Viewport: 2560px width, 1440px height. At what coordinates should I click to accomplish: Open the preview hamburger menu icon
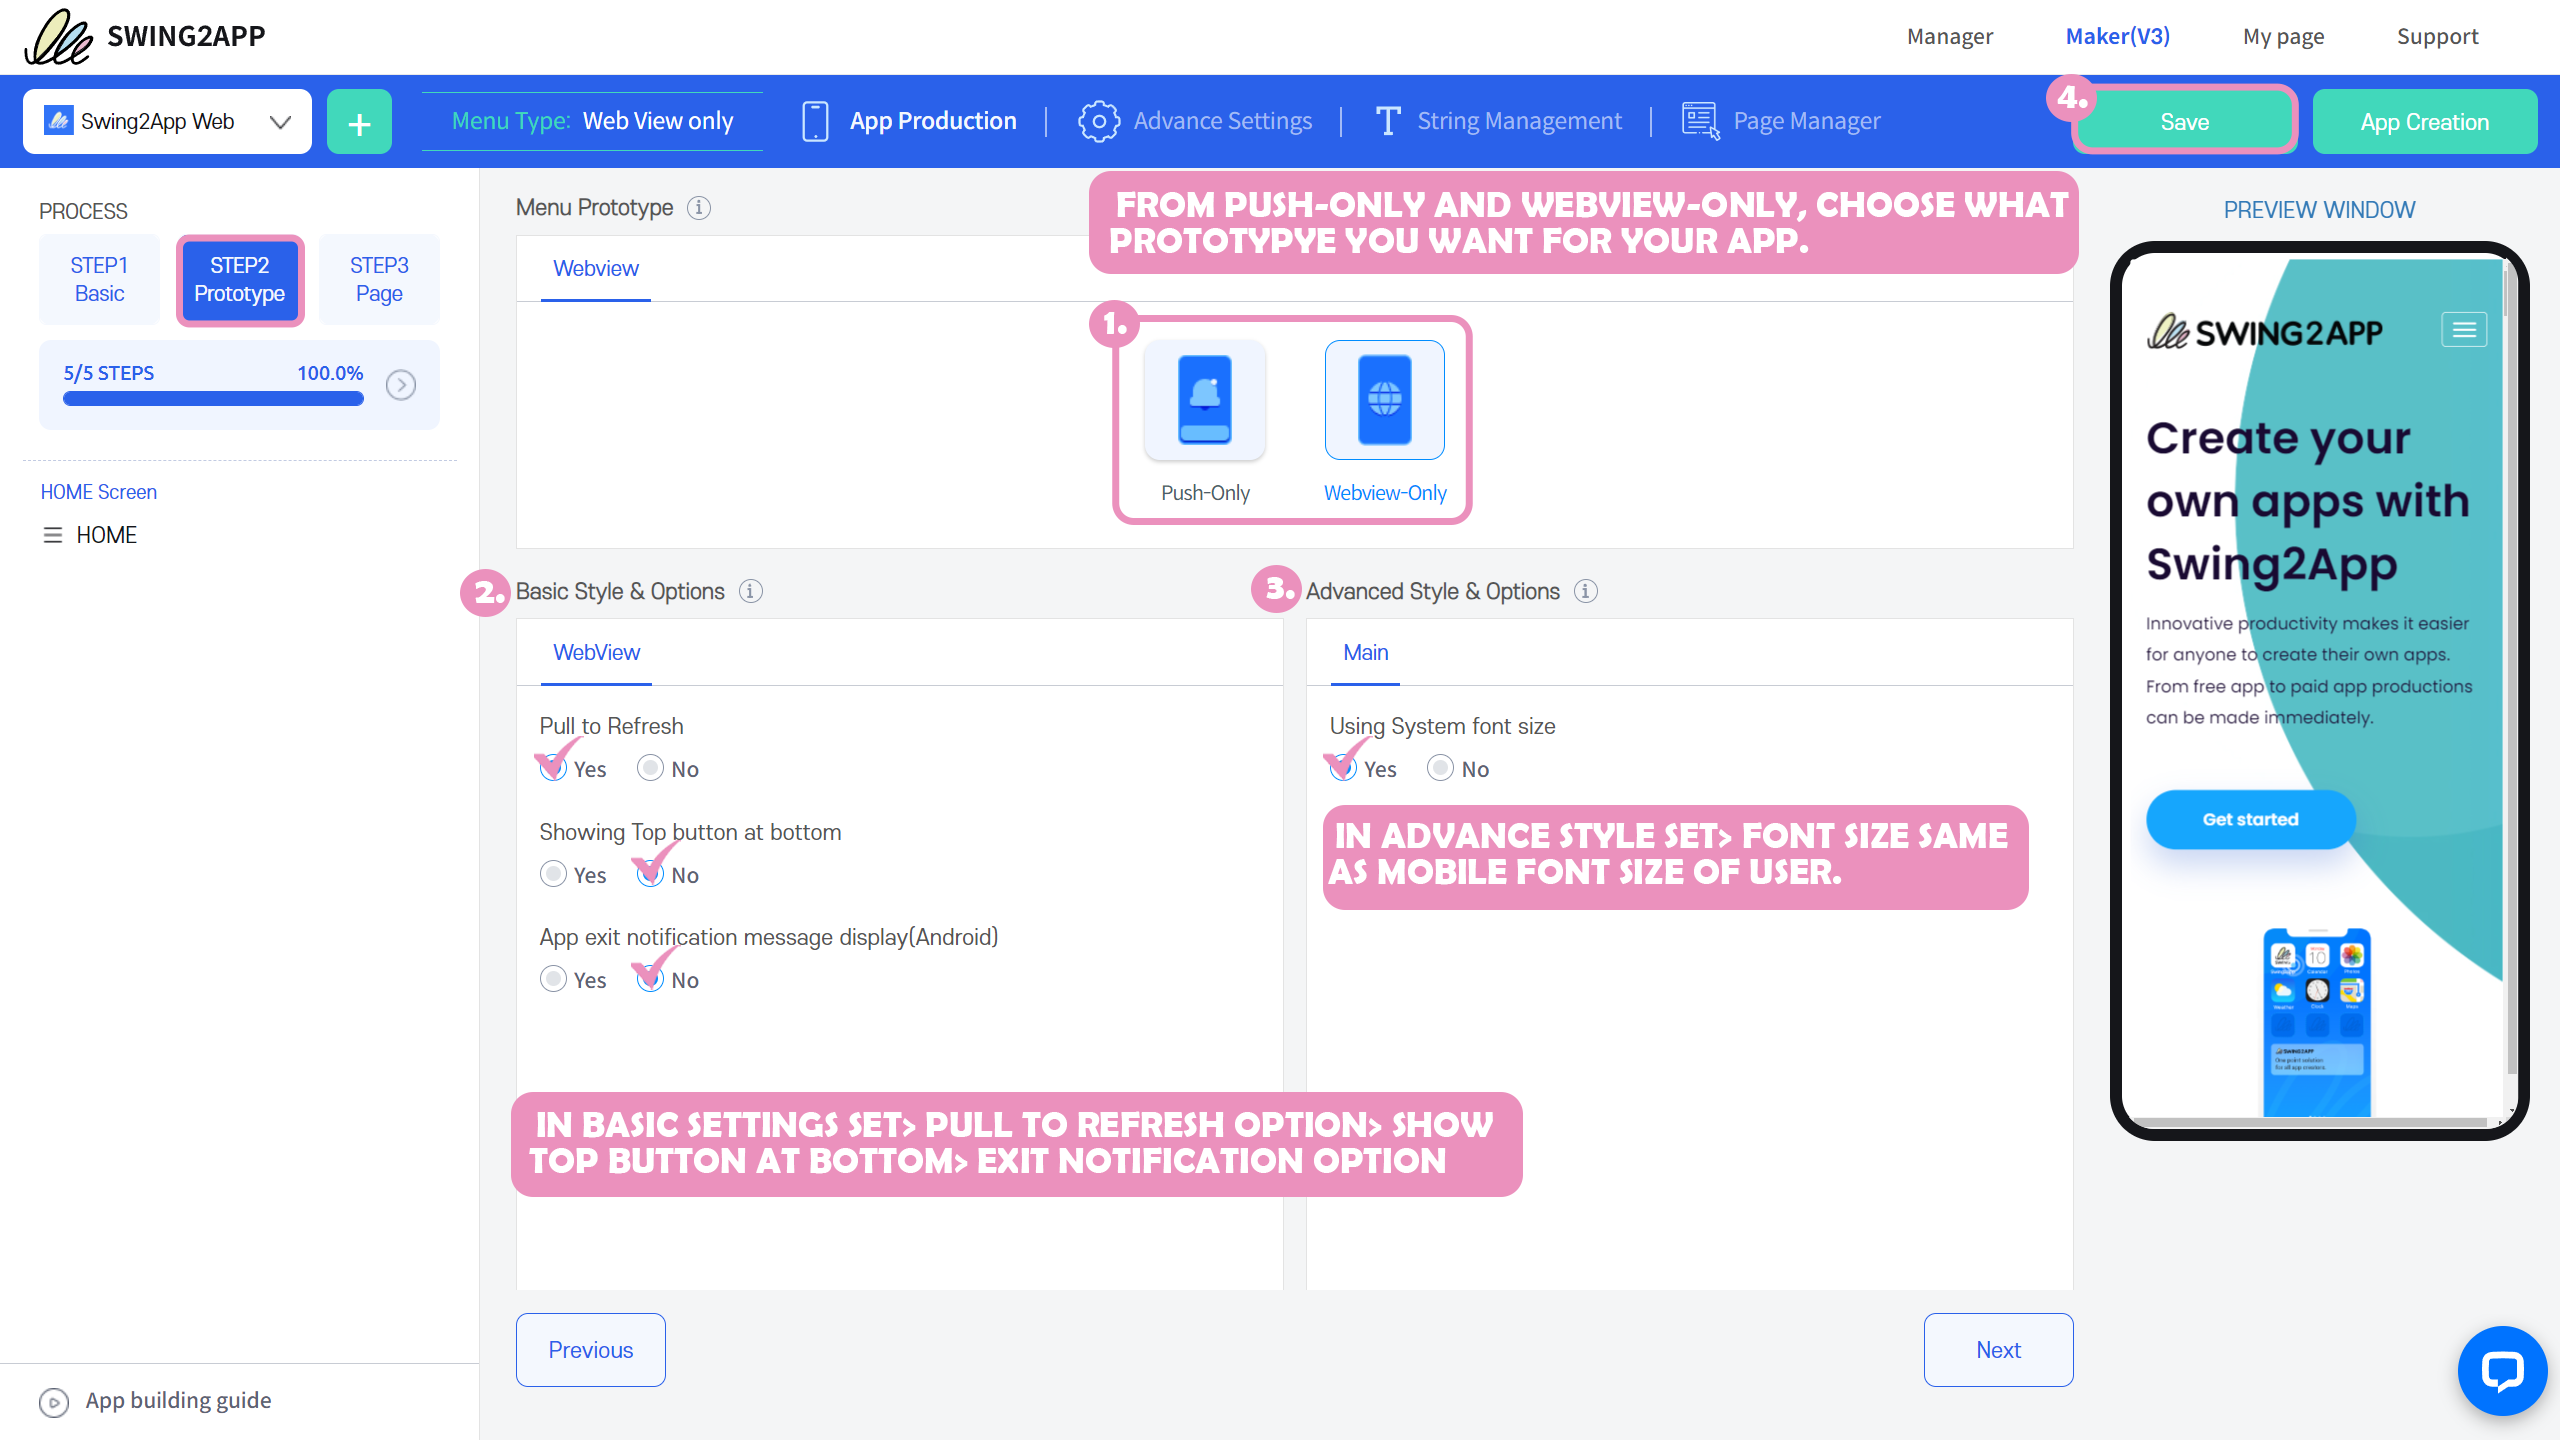tap(2464, 330)
